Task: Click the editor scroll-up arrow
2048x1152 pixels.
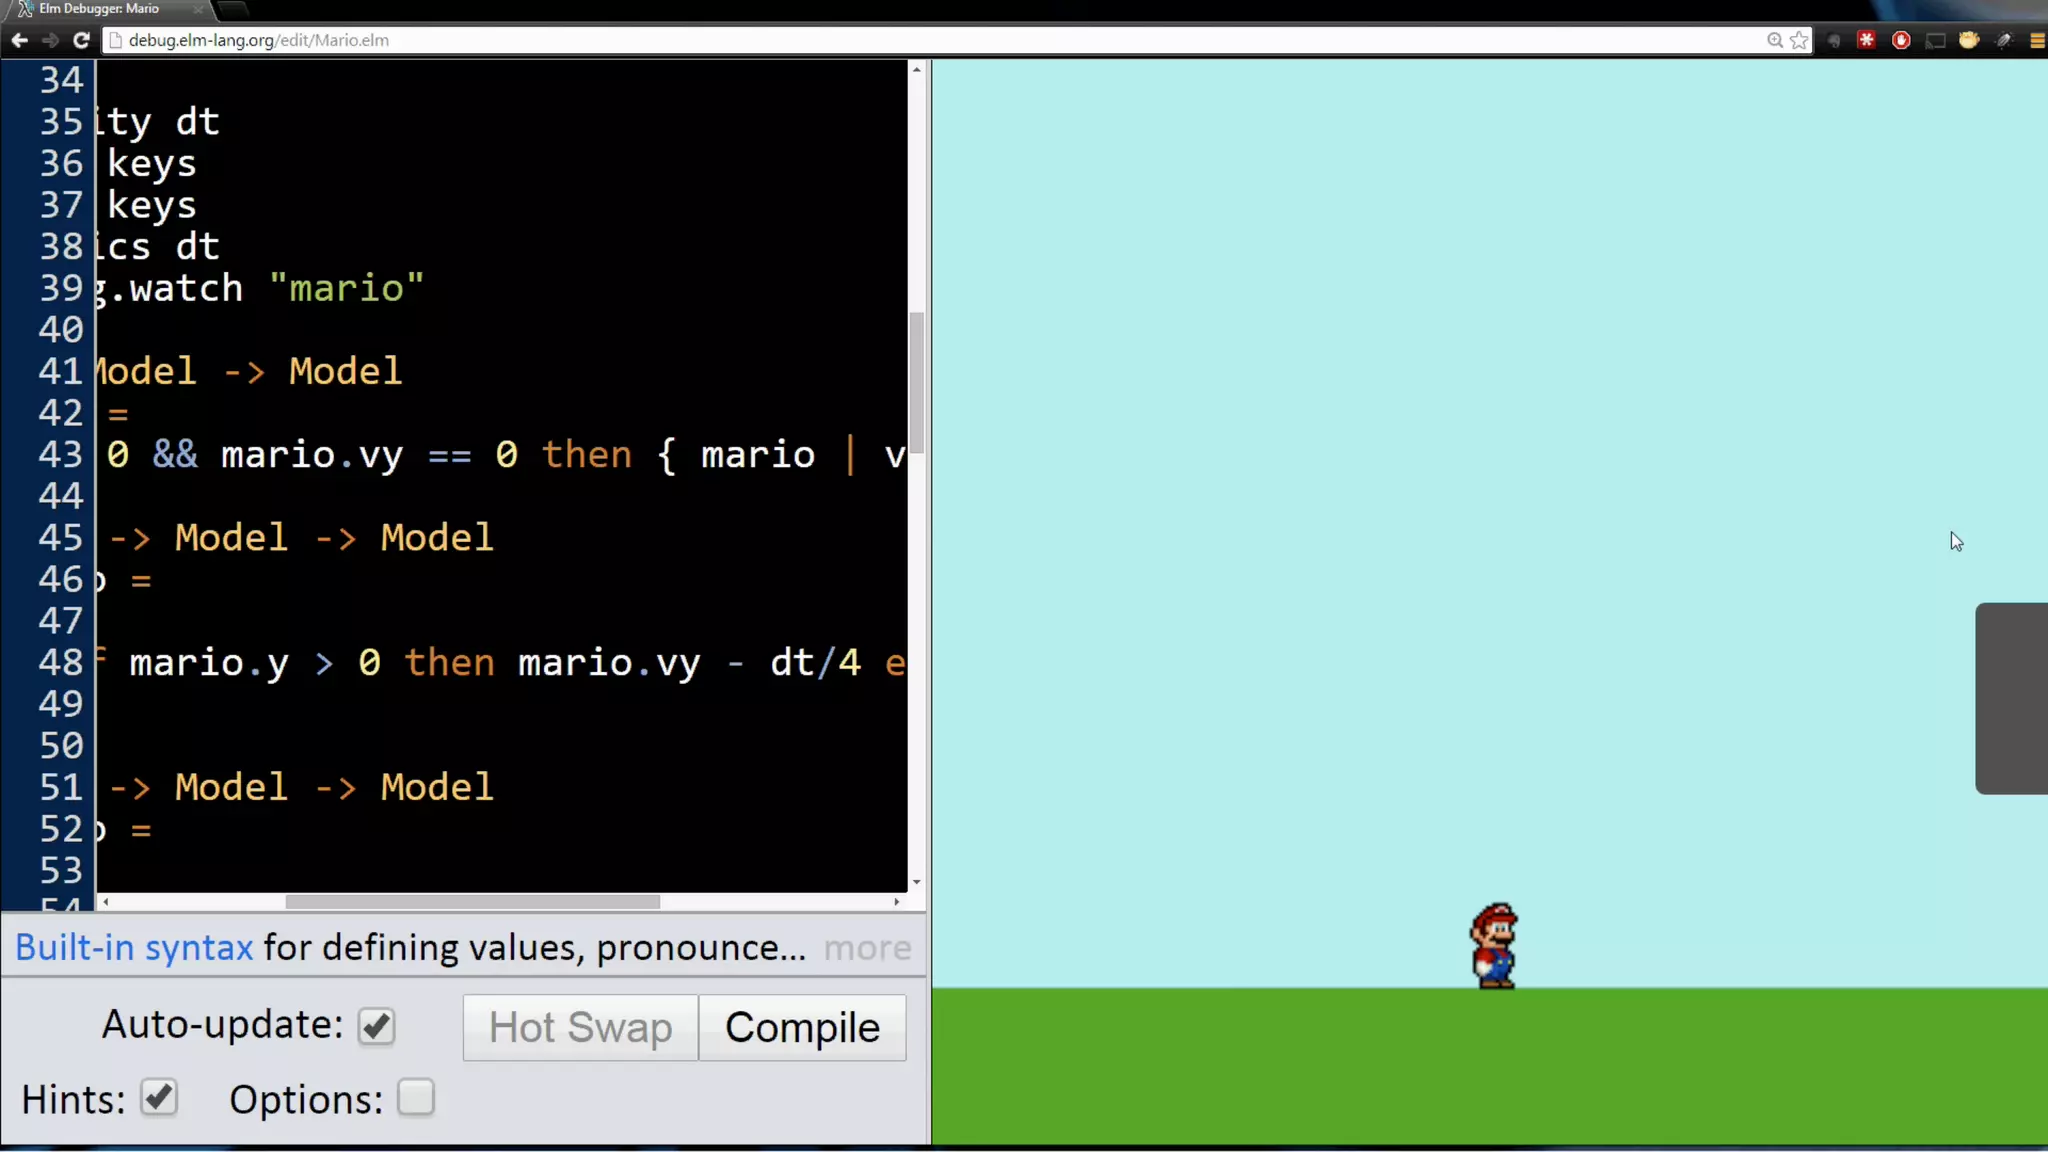Action: pyautogui.click(x=916, y=69)
